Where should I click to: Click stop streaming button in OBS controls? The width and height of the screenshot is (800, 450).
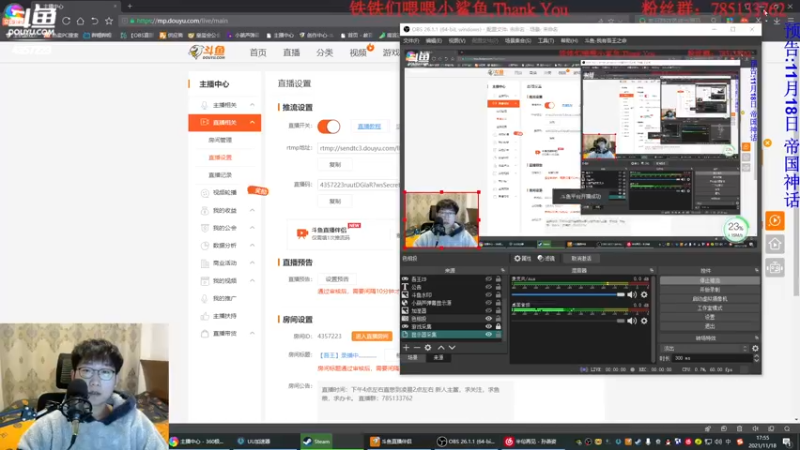709,281
